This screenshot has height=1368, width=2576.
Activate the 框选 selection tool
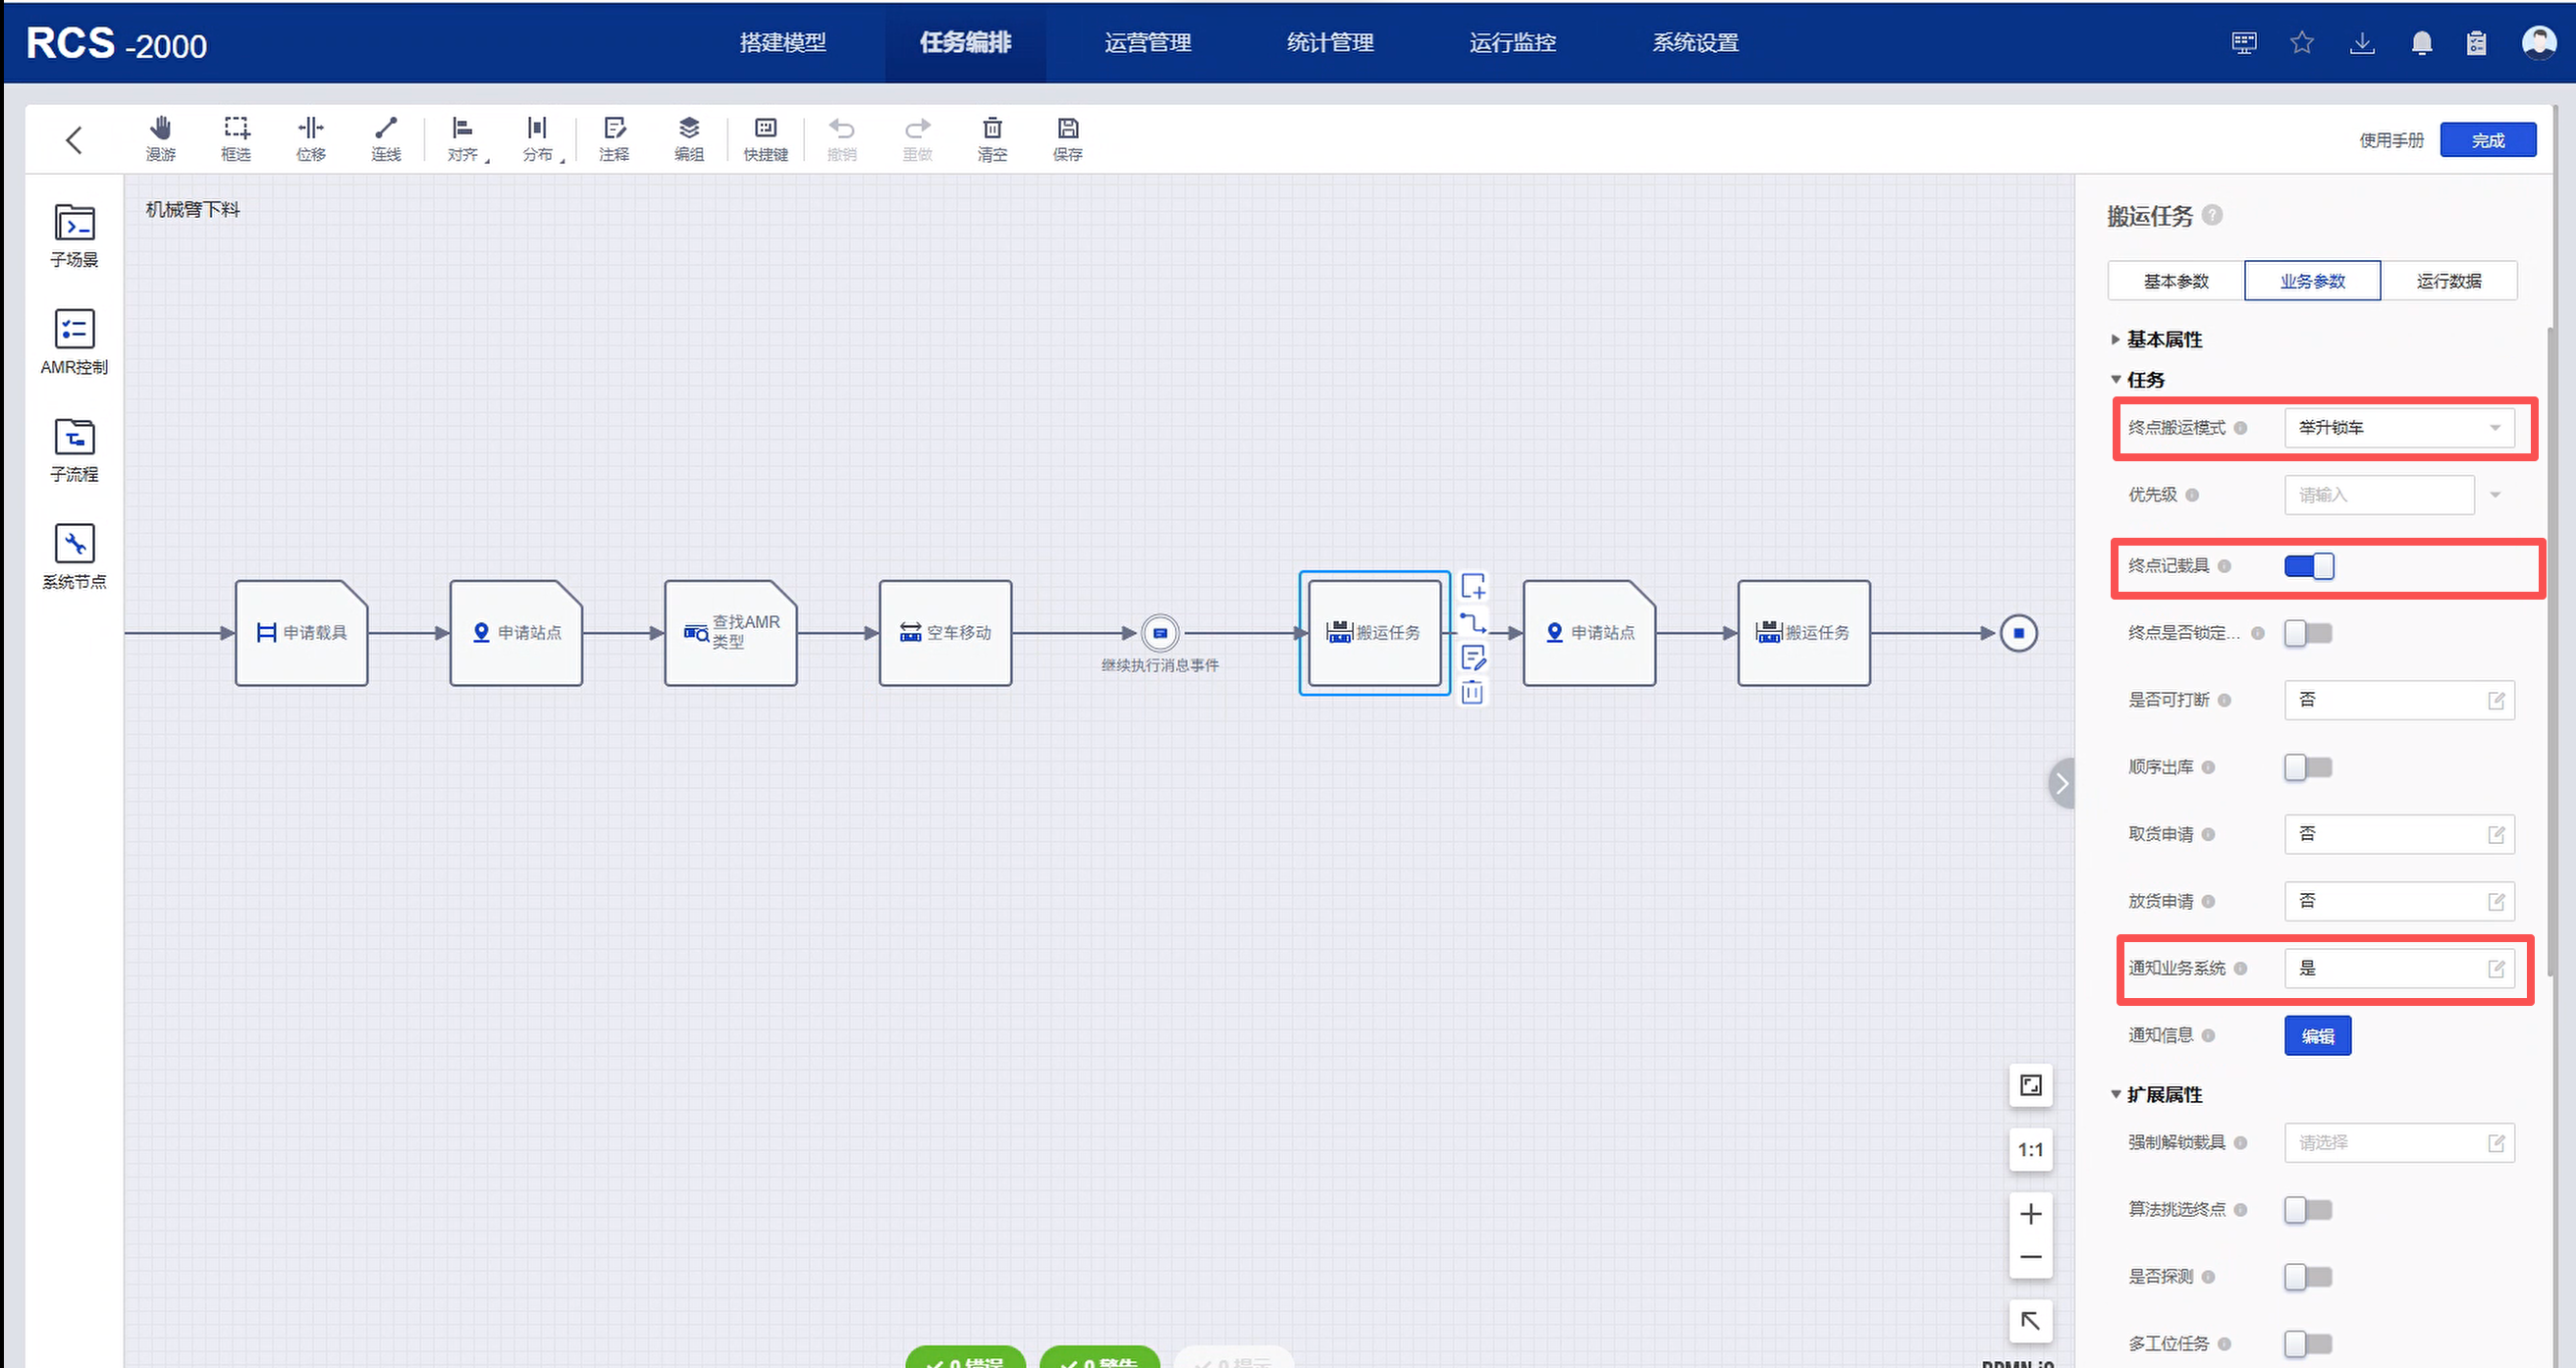click(236, 138)
